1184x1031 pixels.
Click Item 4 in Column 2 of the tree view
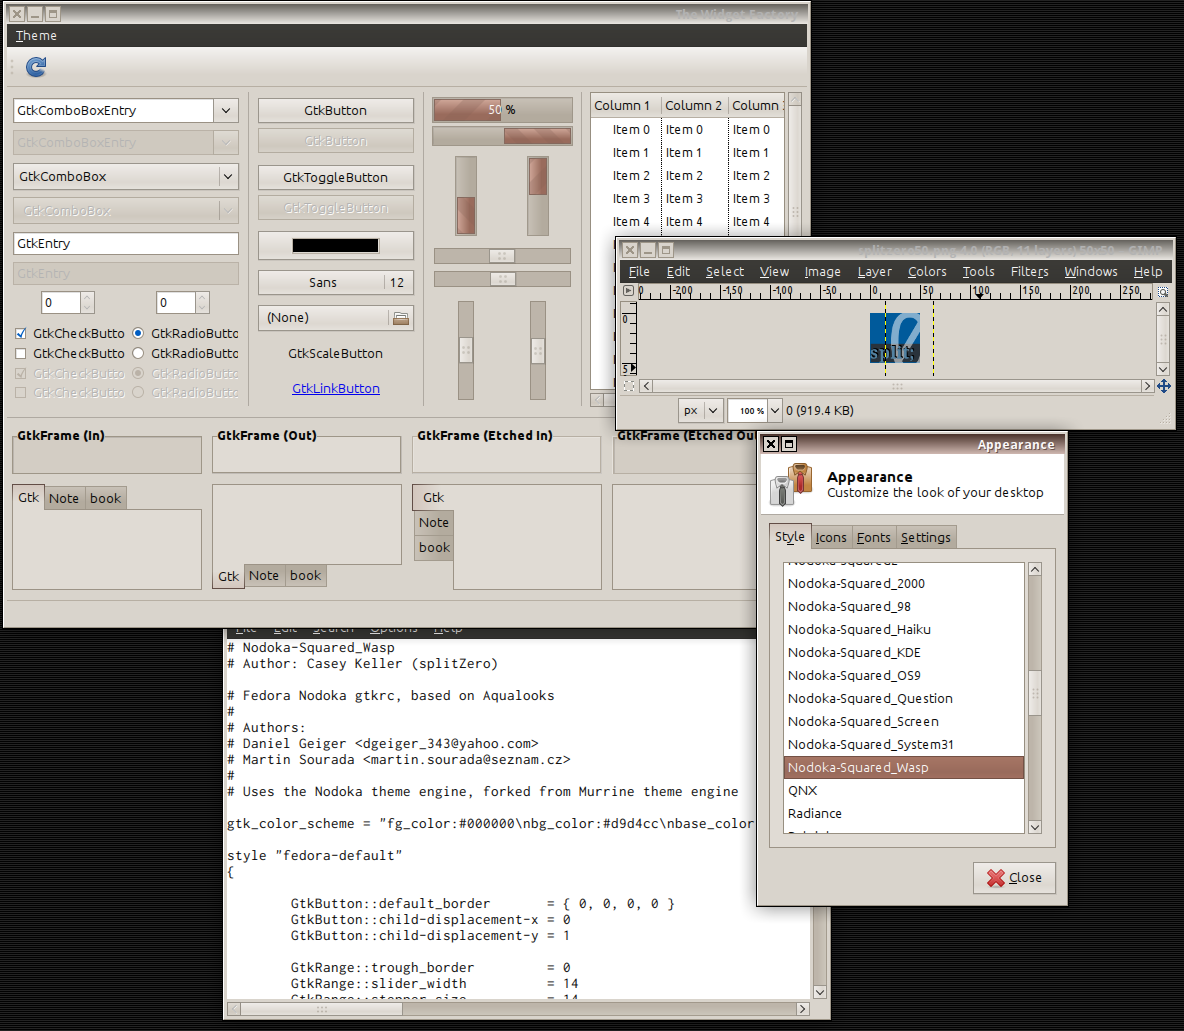click(x=683, y=221)
